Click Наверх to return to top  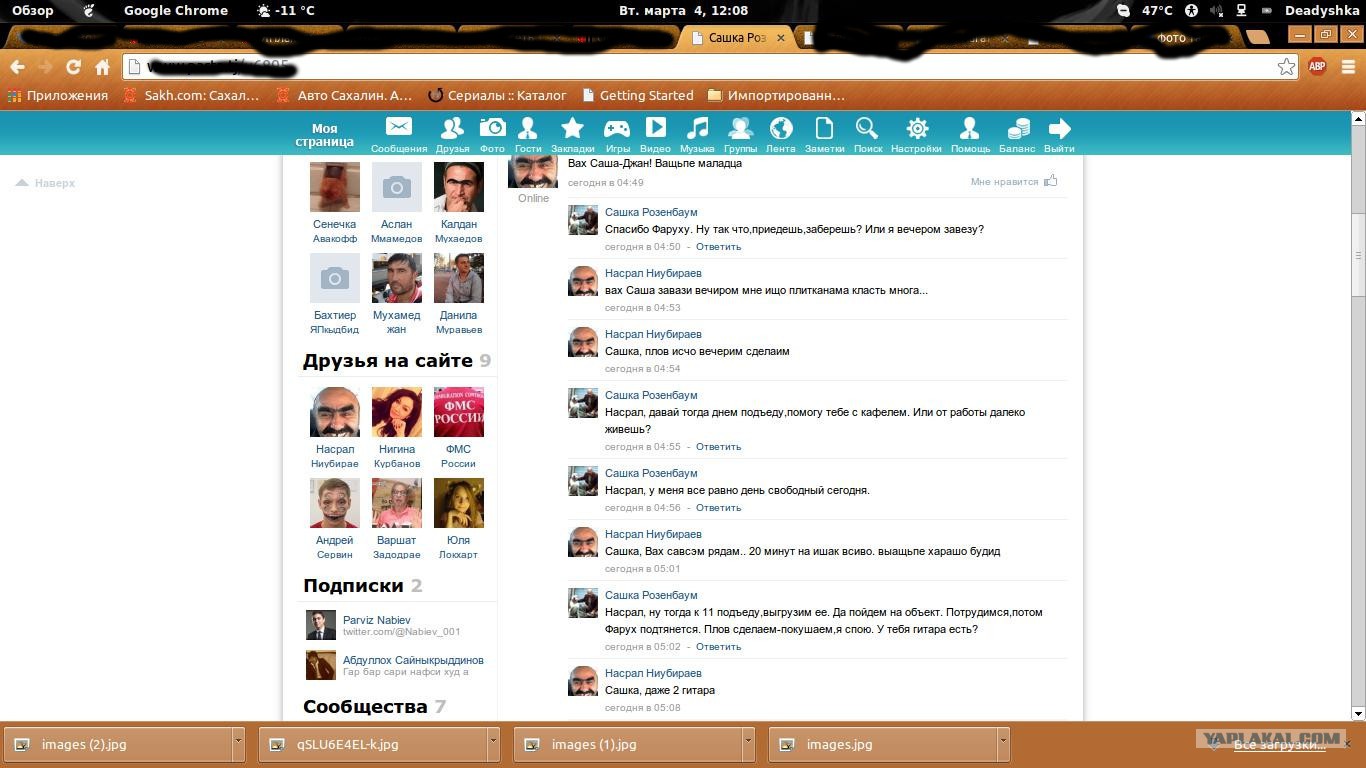[46, 183]
